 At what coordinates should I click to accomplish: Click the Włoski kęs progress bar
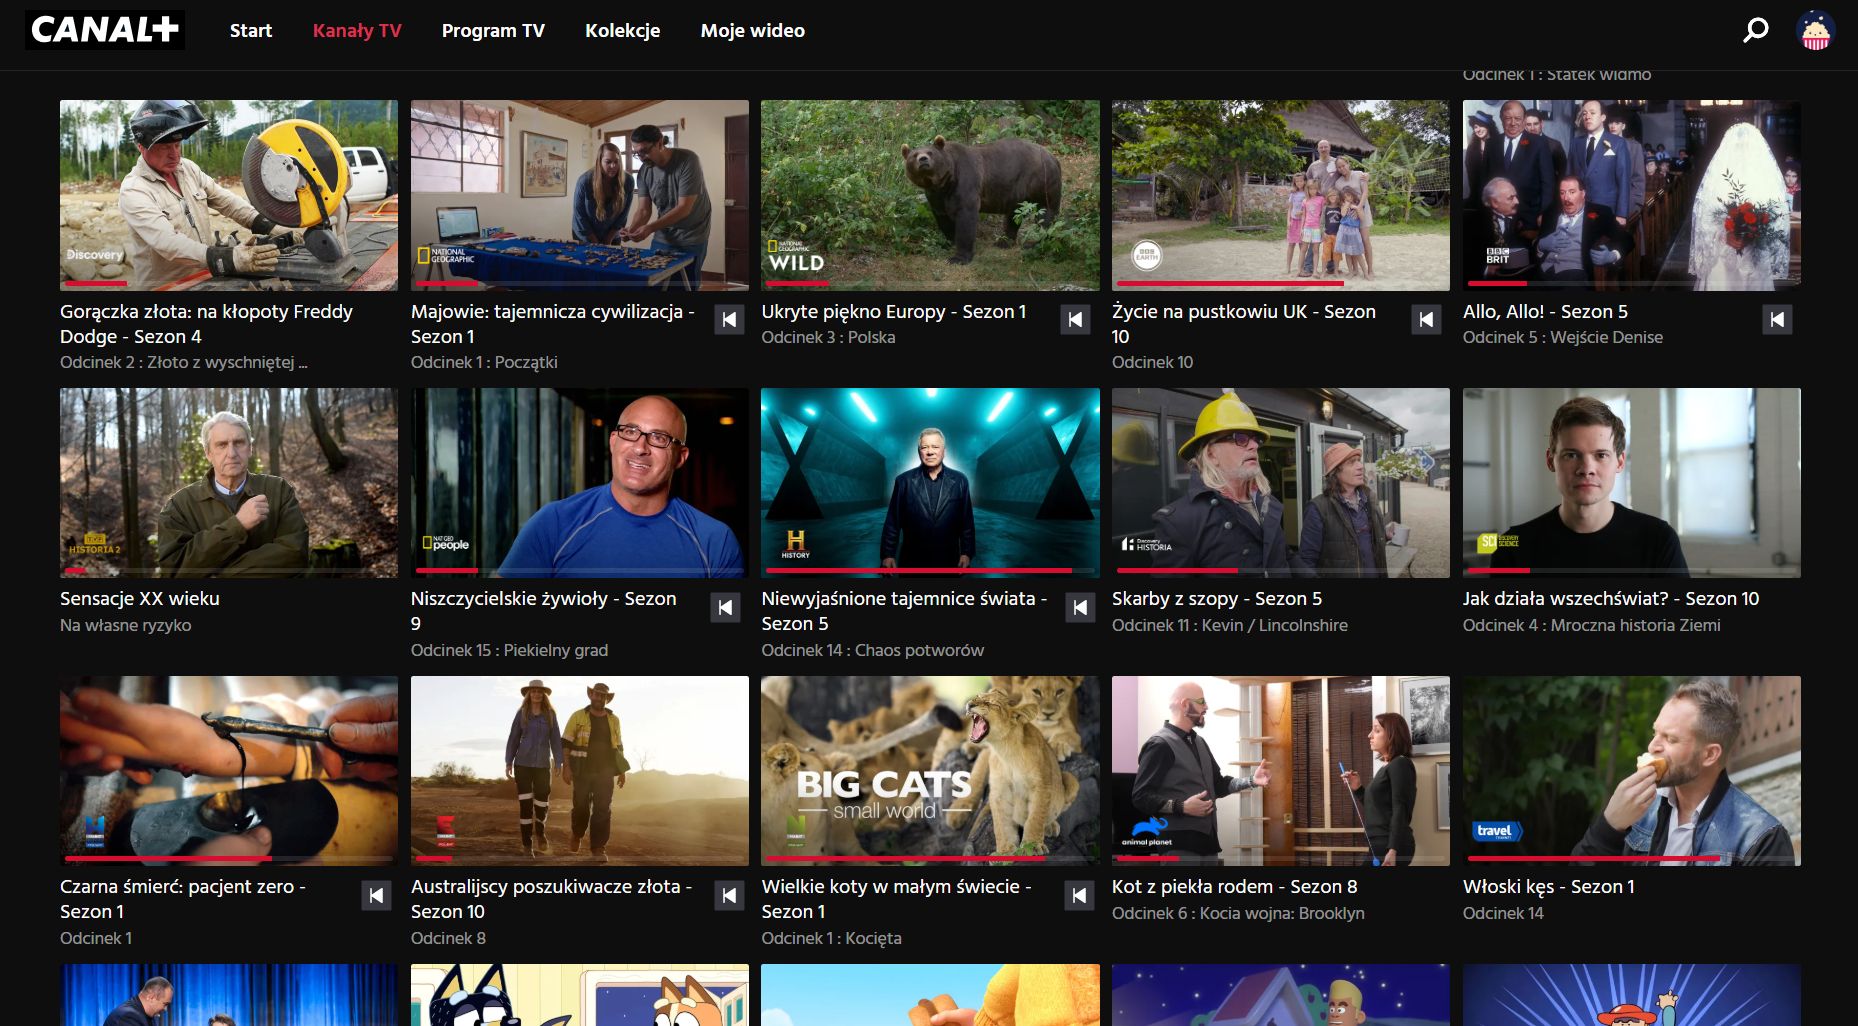tap(1634, 860)
